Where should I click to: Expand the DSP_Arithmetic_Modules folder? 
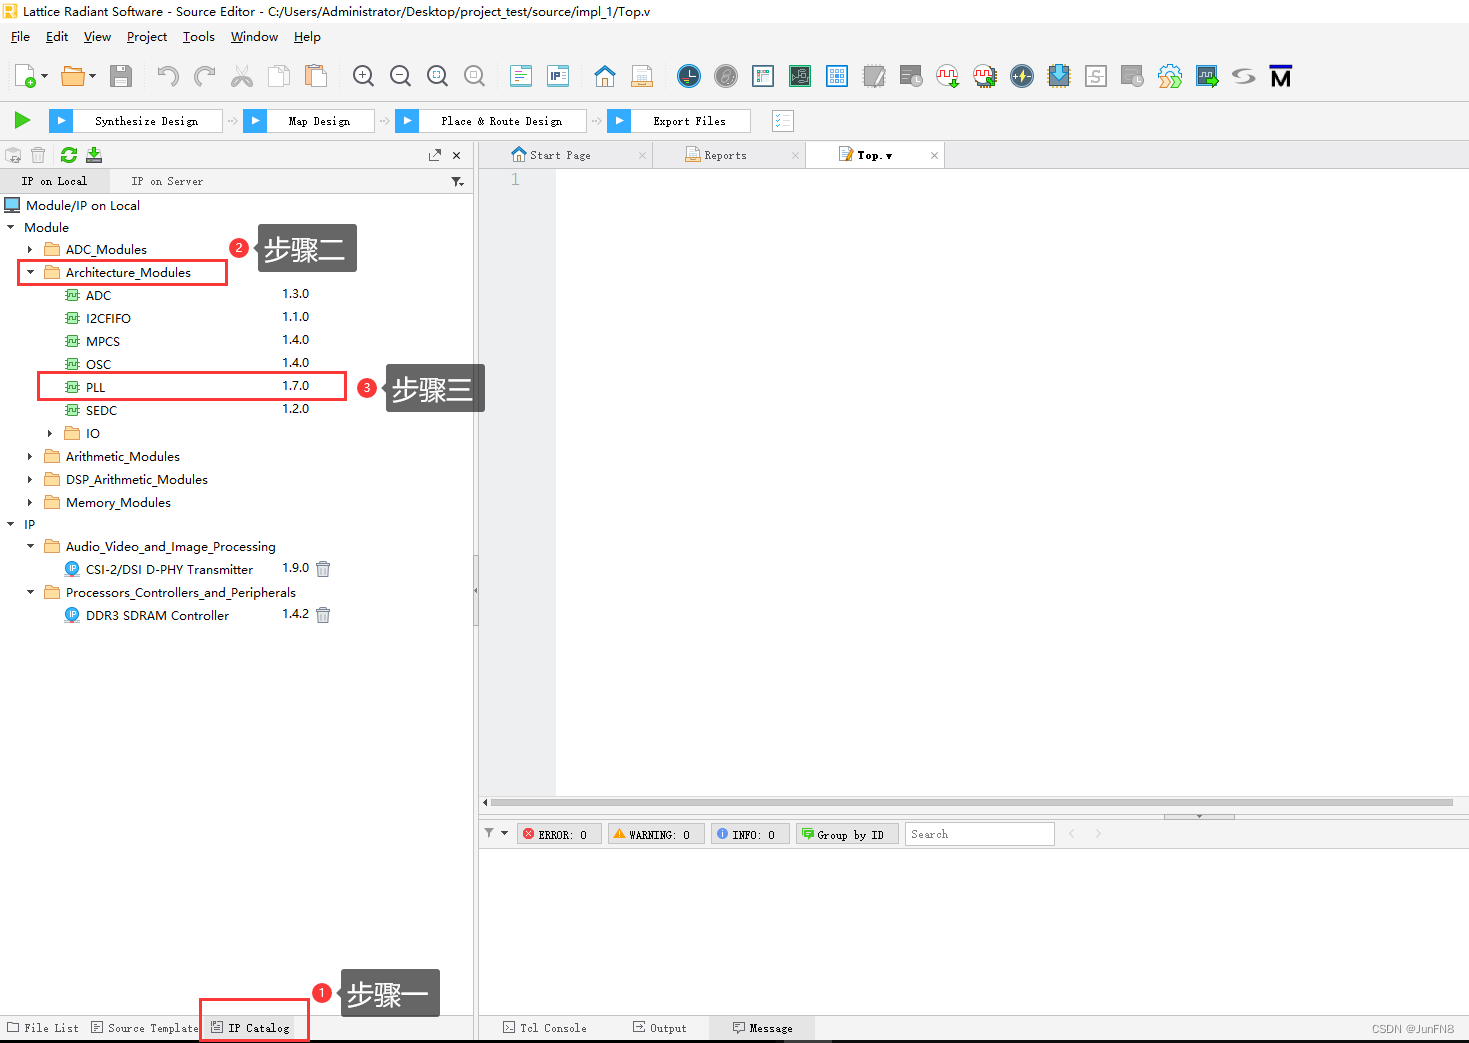[x=30, y=479]
